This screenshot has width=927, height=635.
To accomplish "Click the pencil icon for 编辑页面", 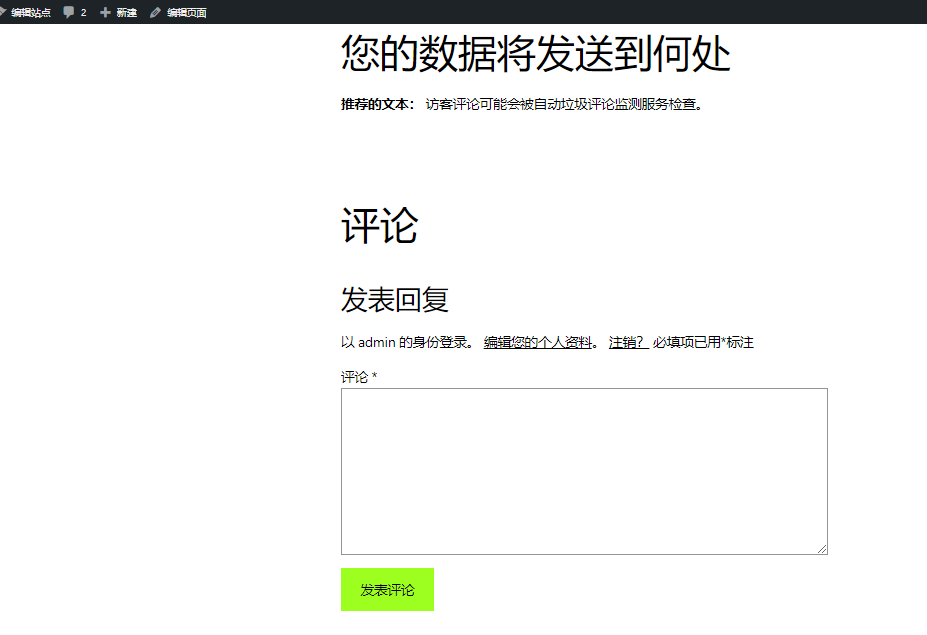I will pos(155,12).
